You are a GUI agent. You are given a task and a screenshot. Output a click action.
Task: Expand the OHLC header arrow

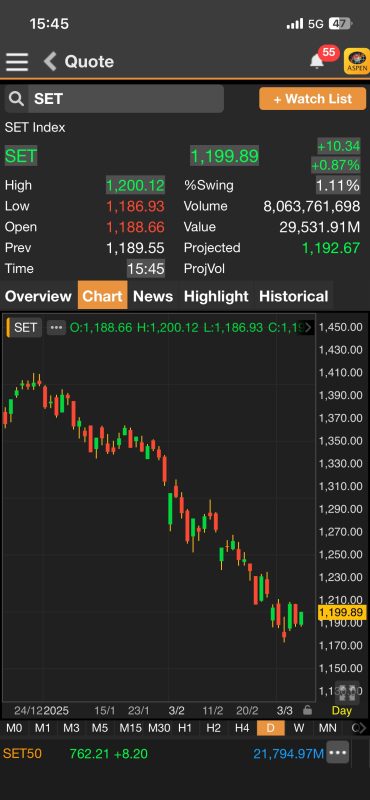308,328
